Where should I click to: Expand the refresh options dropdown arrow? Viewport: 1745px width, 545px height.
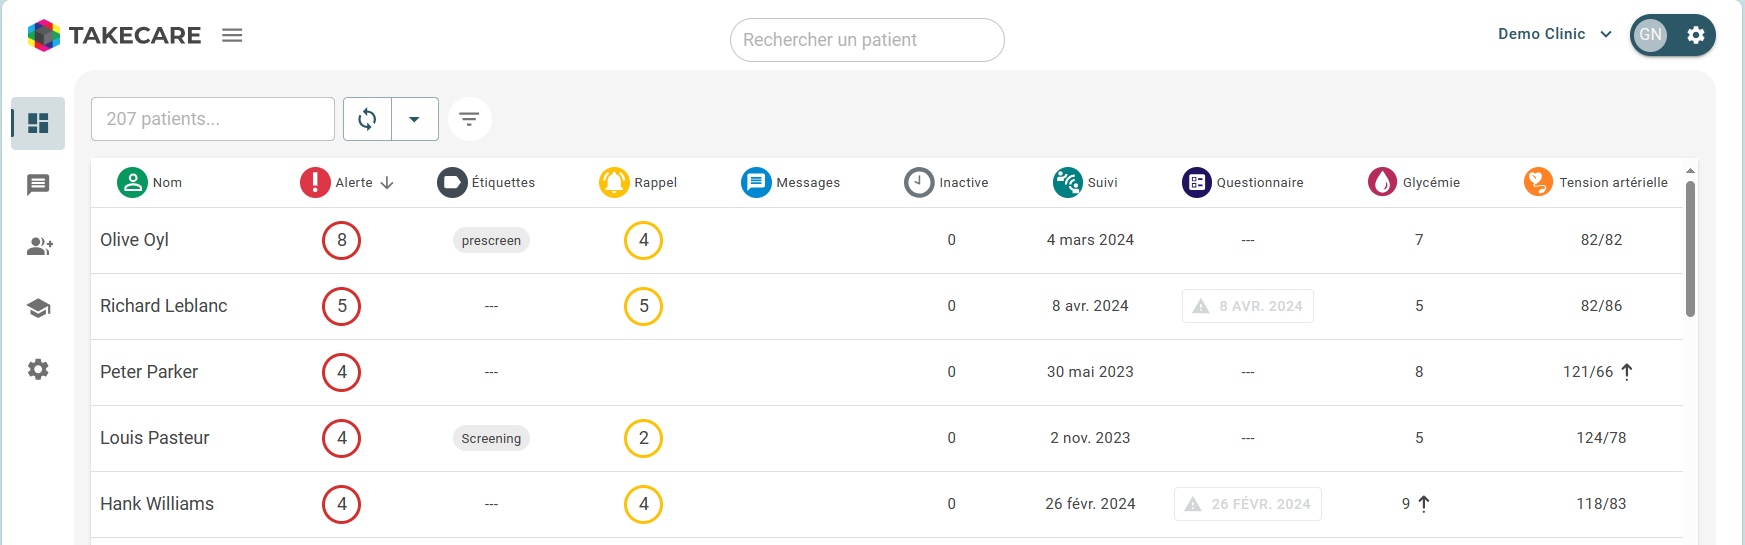coord(414,119)
